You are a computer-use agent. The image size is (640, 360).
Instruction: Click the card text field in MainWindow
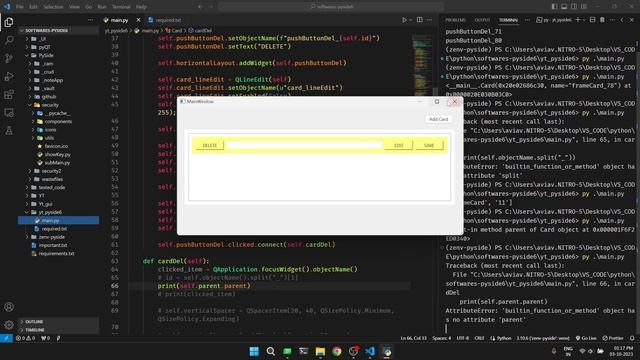[x=304, y=145]
